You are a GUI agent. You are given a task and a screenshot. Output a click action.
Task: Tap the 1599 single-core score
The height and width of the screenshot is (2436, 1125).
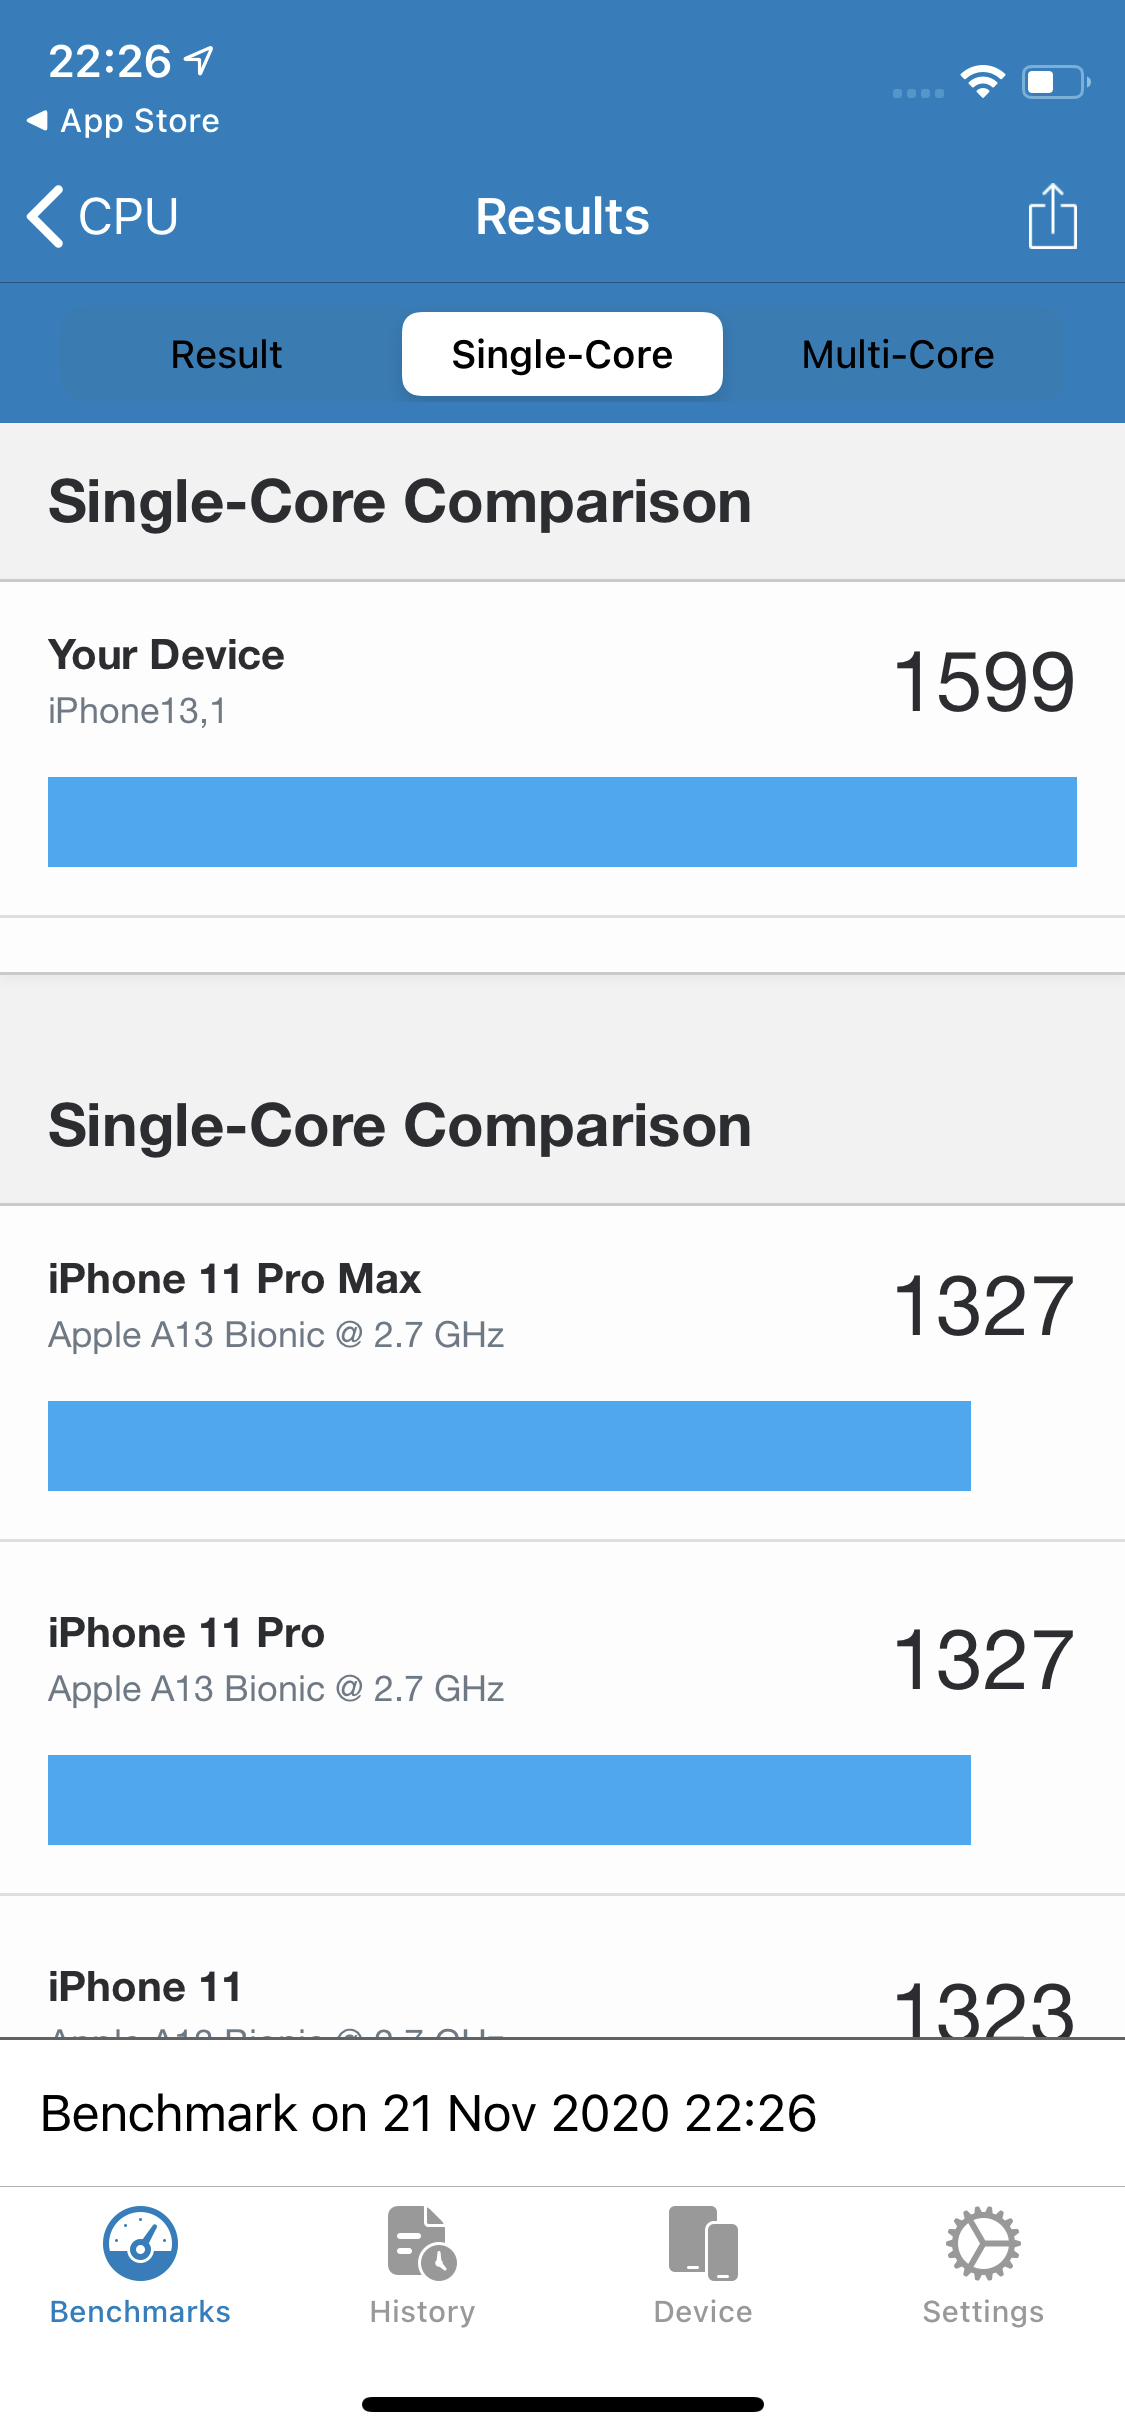(984, 682)
